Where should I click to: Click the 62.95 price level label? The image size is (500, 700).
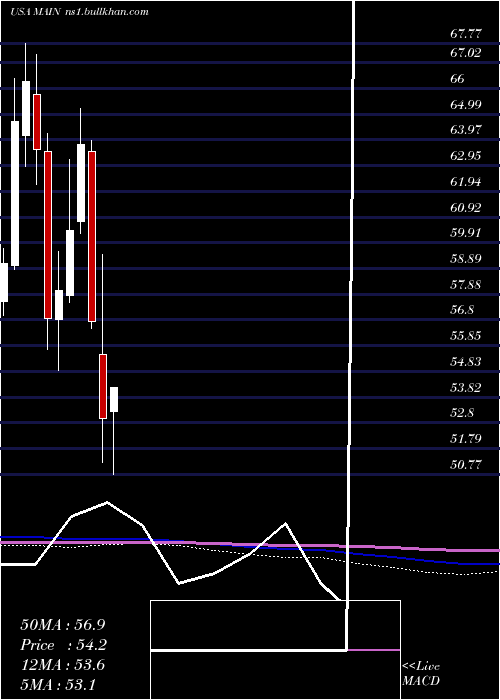coord(466,156)
